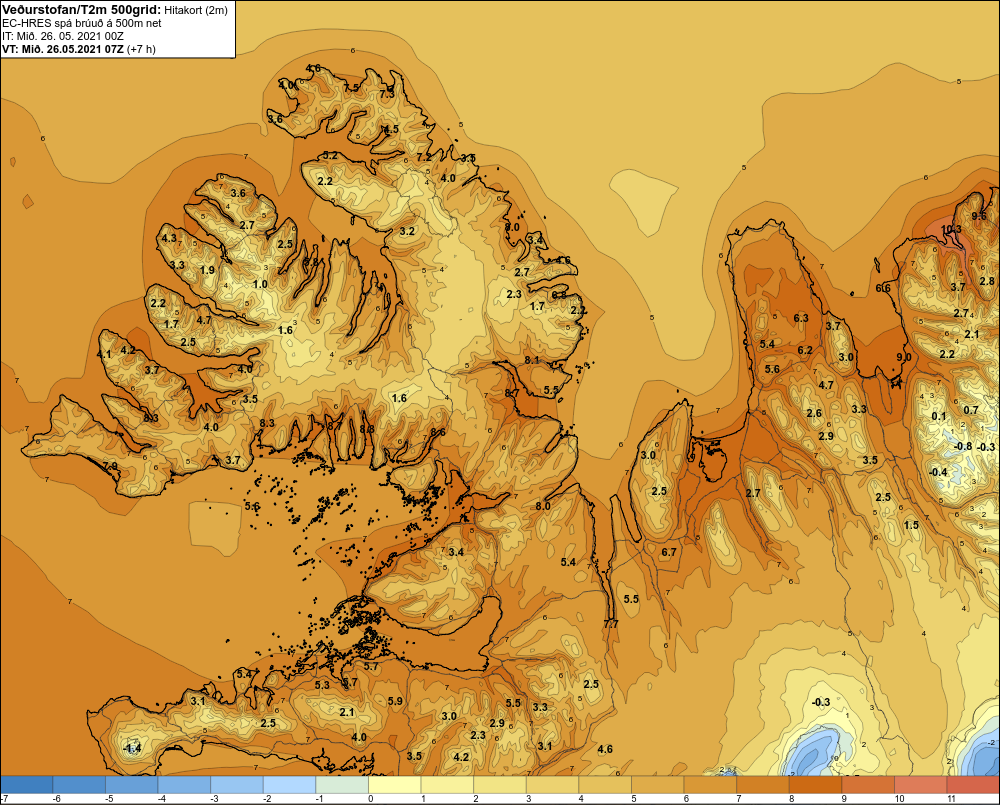Click the legend color band between -1 and 0
Viewport: 1000px width, 805px height.
pyautogui.click(x=342, y=784)
